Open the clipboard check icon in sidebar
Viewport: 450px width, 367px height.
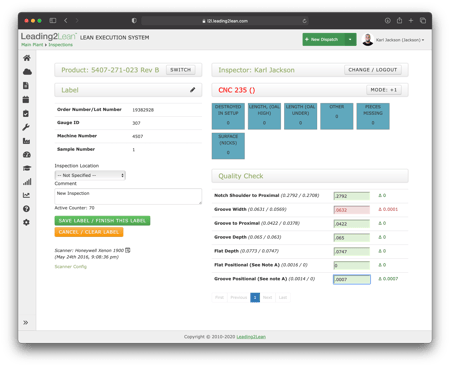pos(26,113)
